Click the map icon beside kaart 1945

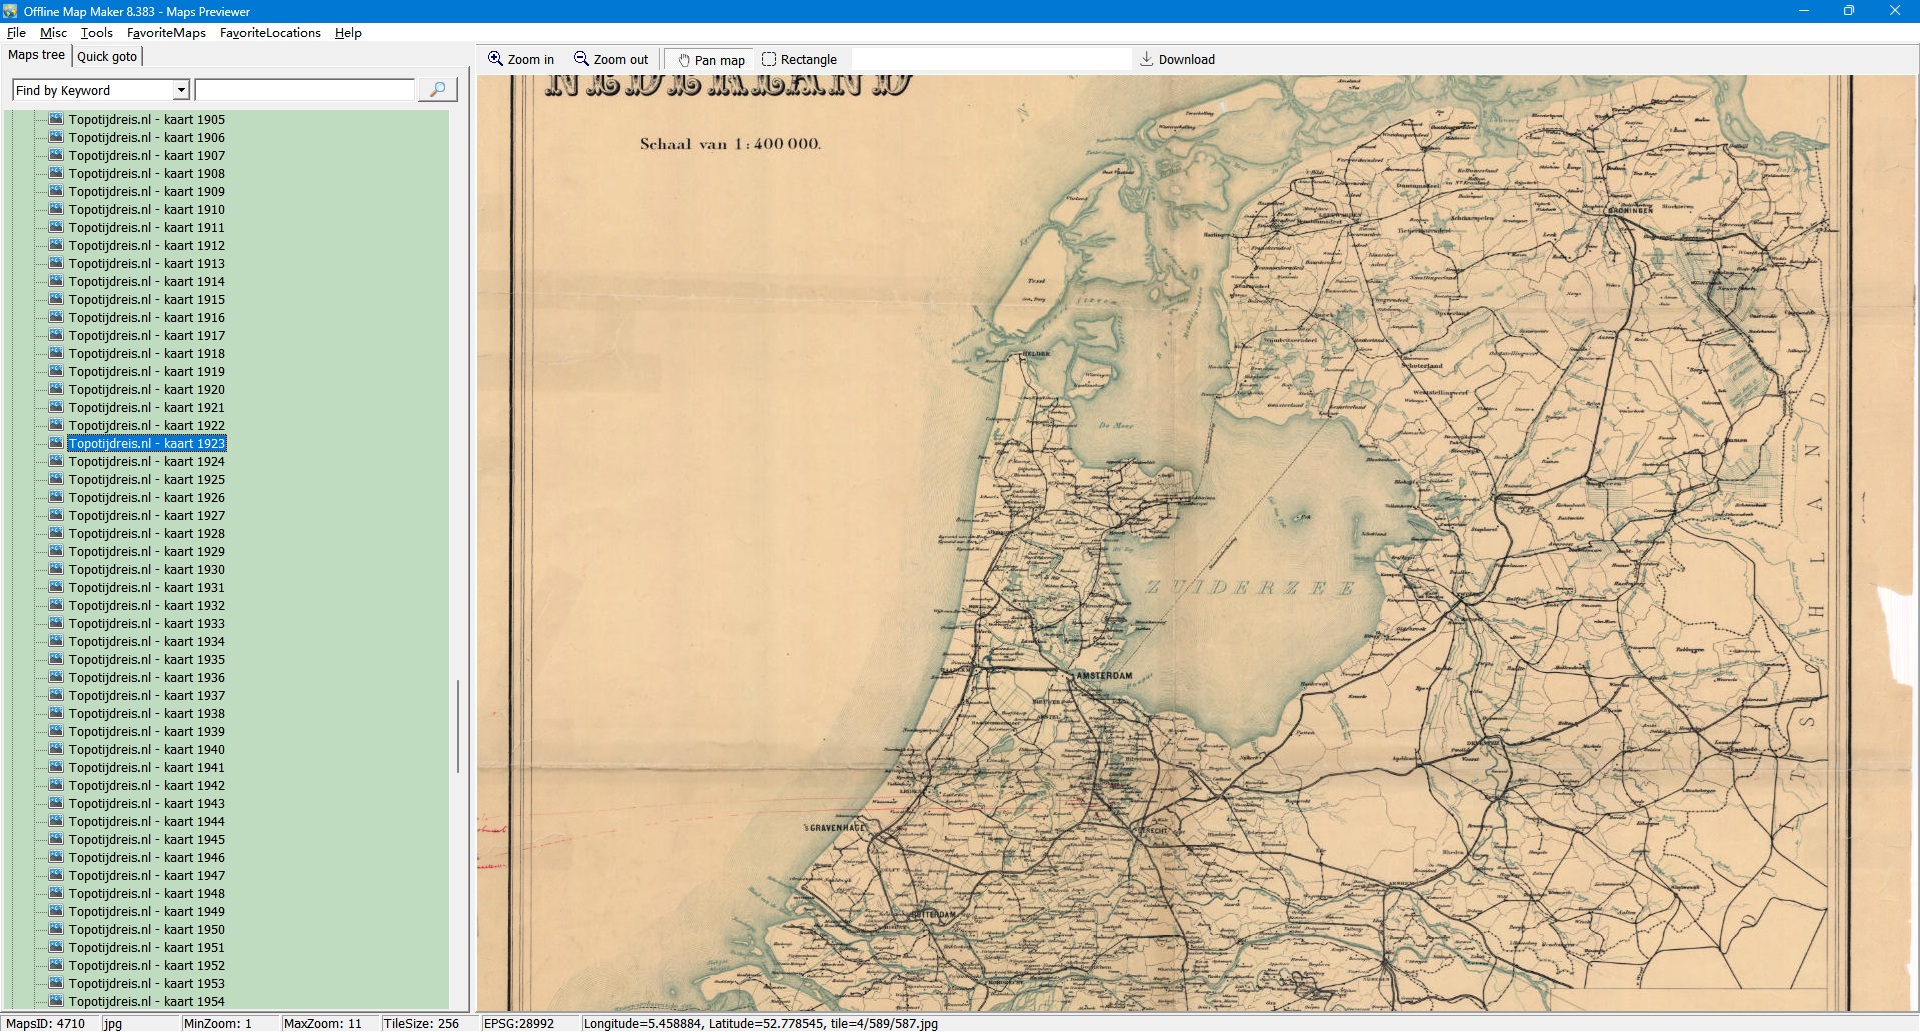pos(56,839)
